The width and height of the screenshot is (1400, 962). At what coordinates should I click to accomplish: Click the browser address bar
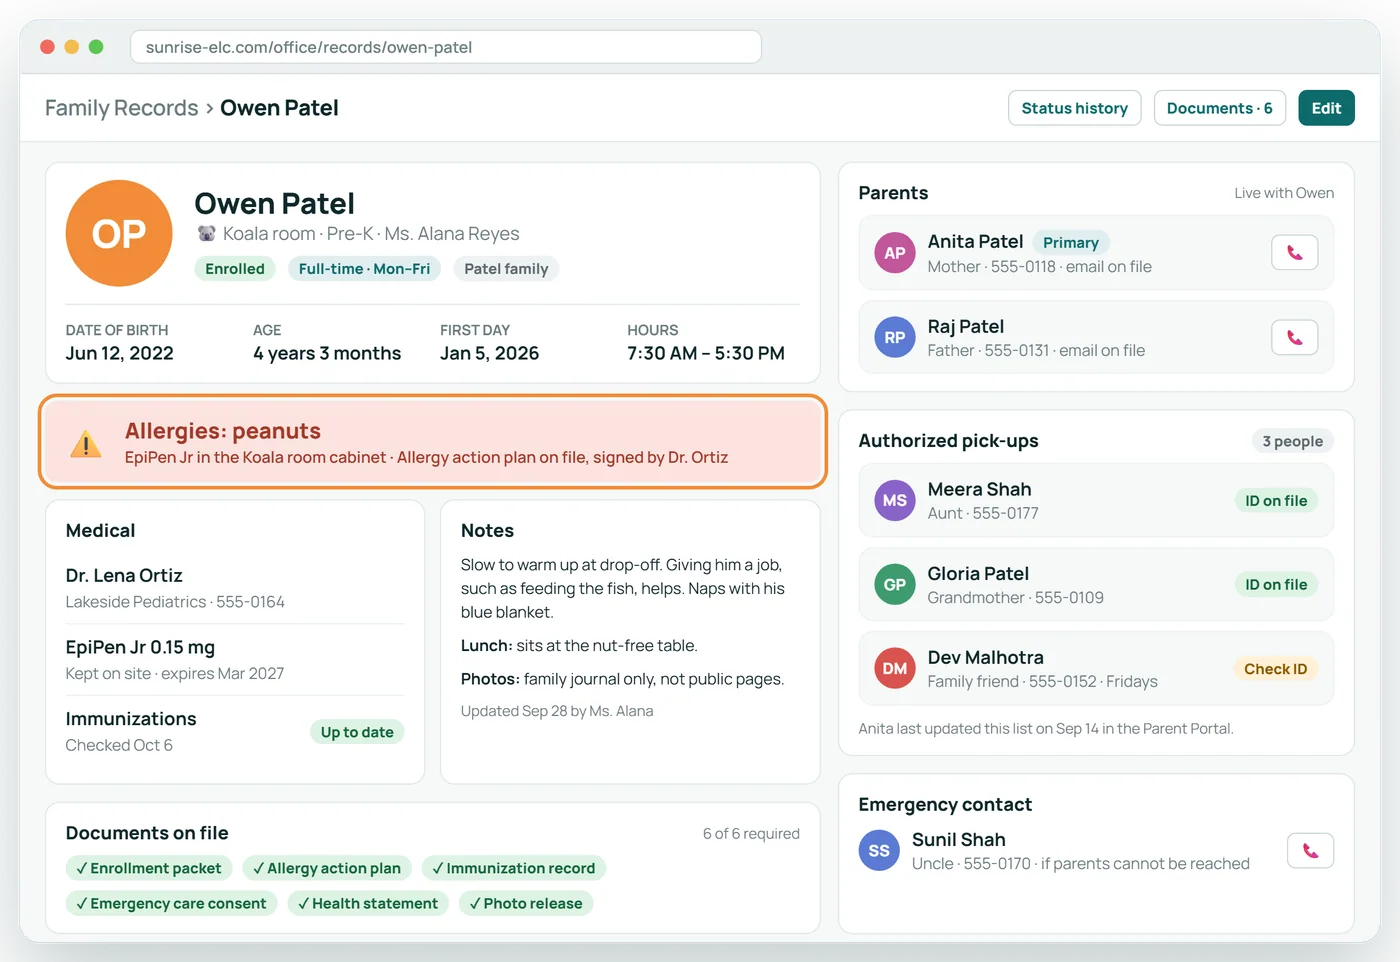(x=446, y=47)
